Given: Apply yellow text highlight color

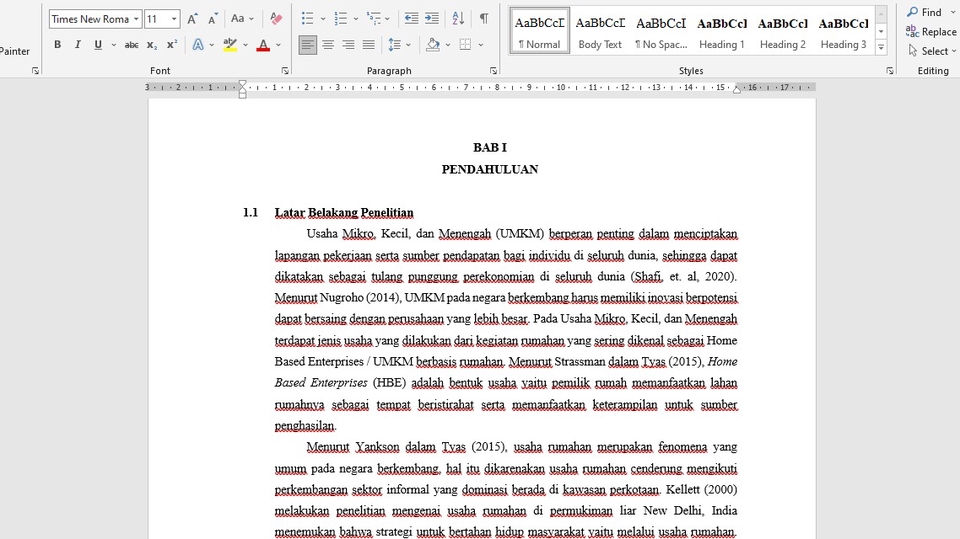Looking at the screenshot, I should coord(230,45).
